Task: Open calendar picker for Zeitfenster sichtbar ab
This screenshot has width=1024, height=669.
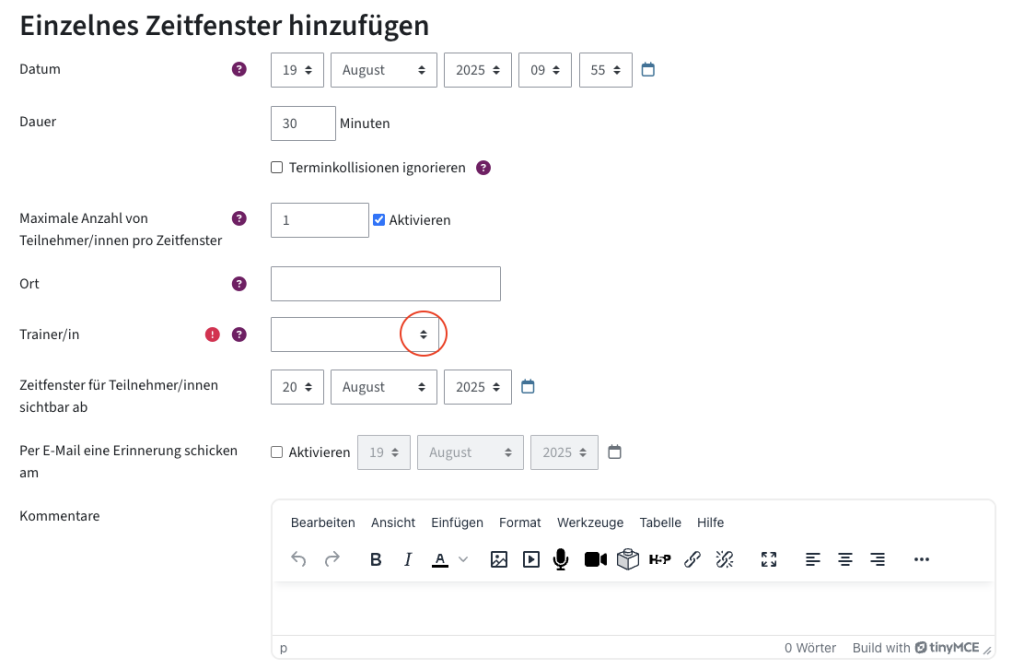Action: (528, 387)
